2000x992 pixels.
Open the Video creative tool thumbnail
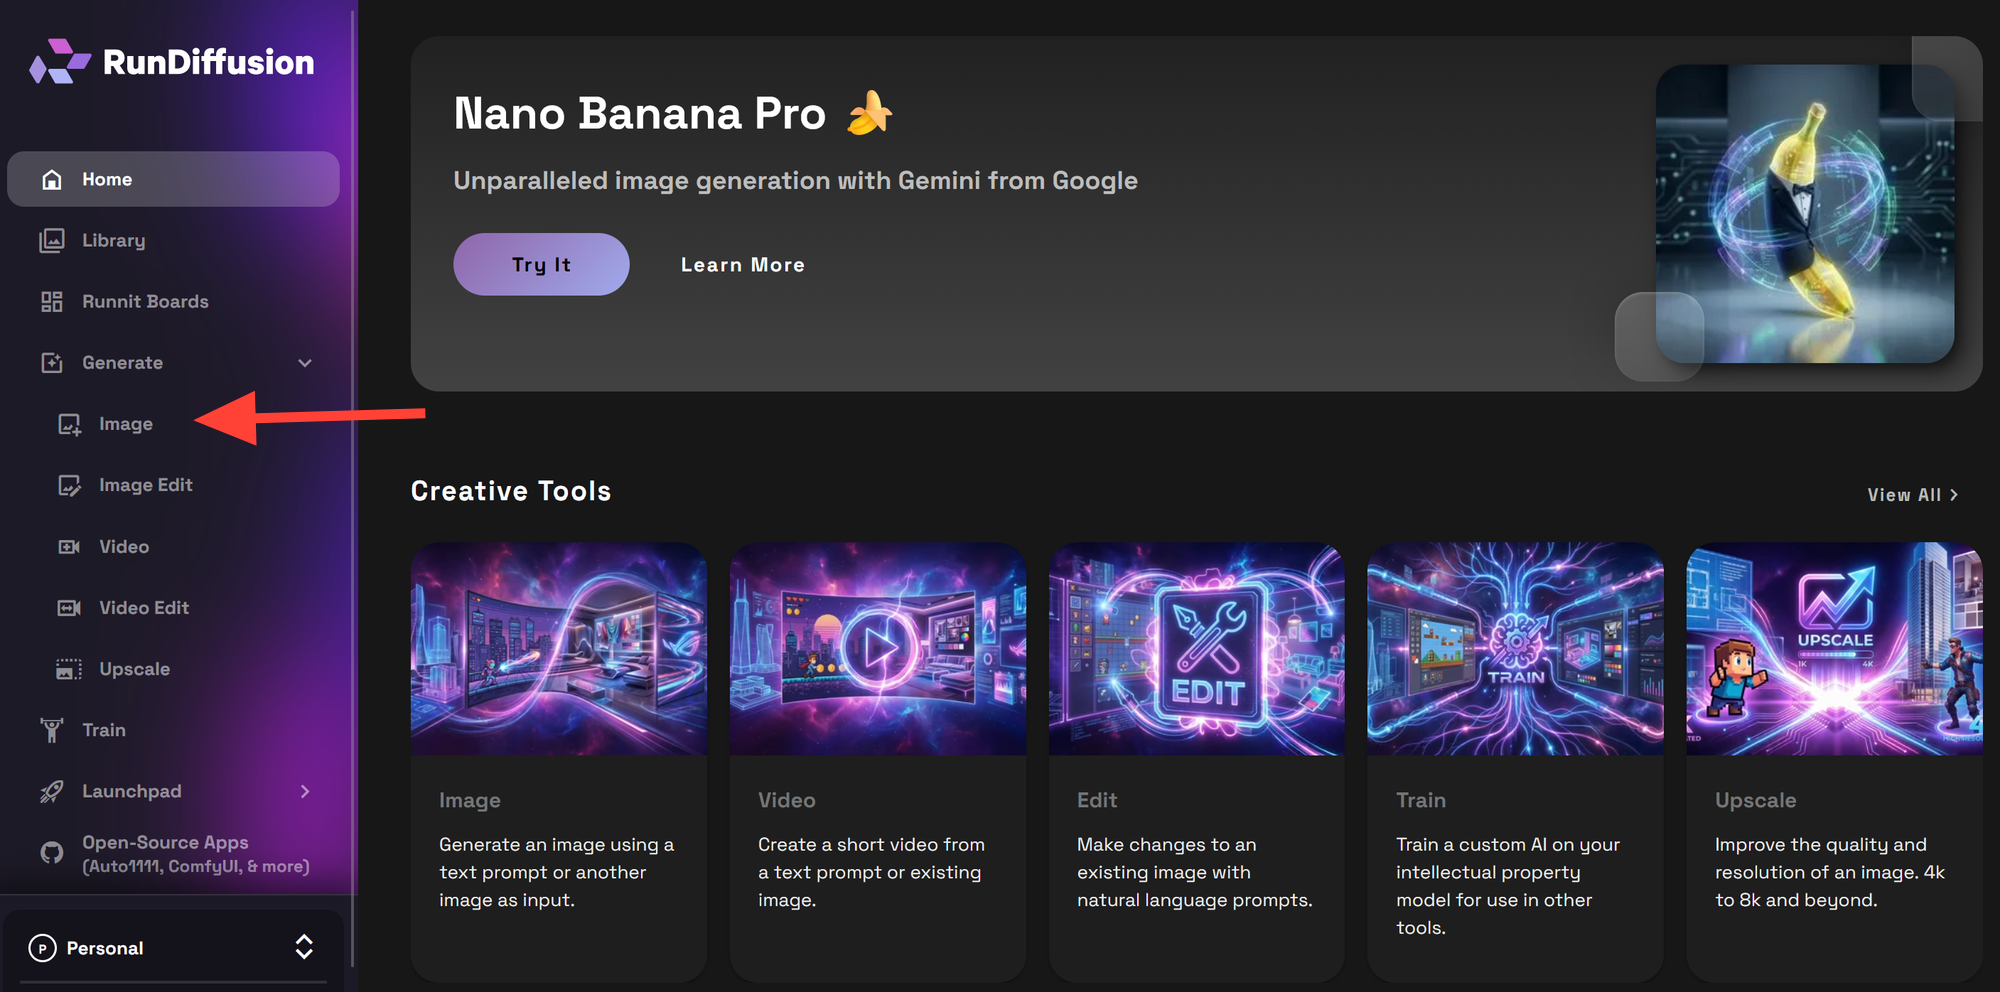point(878,649)
